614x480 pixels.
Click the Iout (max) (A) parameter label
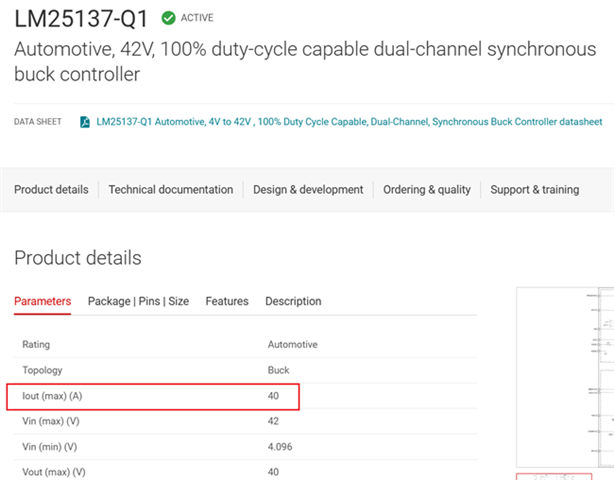click(50, 396)
